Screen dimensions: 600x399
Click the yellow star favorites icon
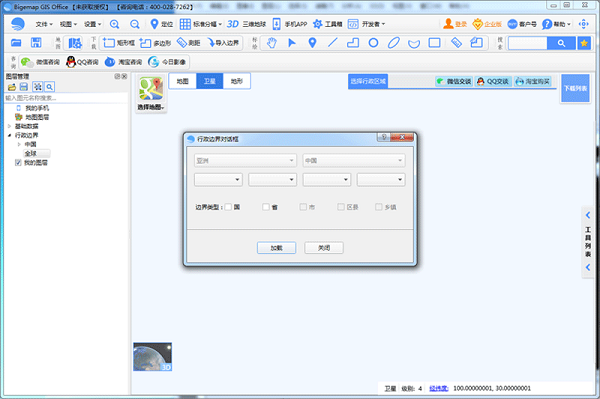[x=584, y=43]
